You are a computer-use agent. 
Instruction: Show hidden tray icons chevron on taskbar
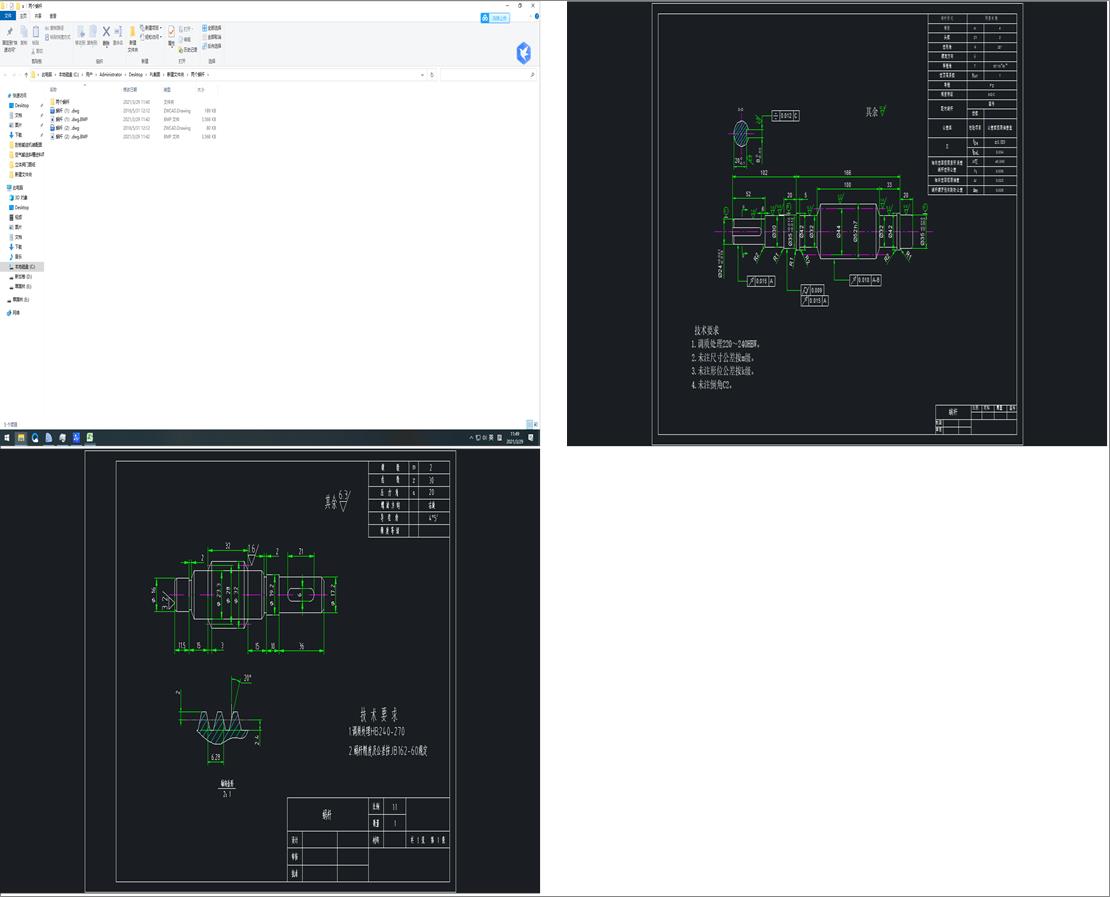click(471, 438)
